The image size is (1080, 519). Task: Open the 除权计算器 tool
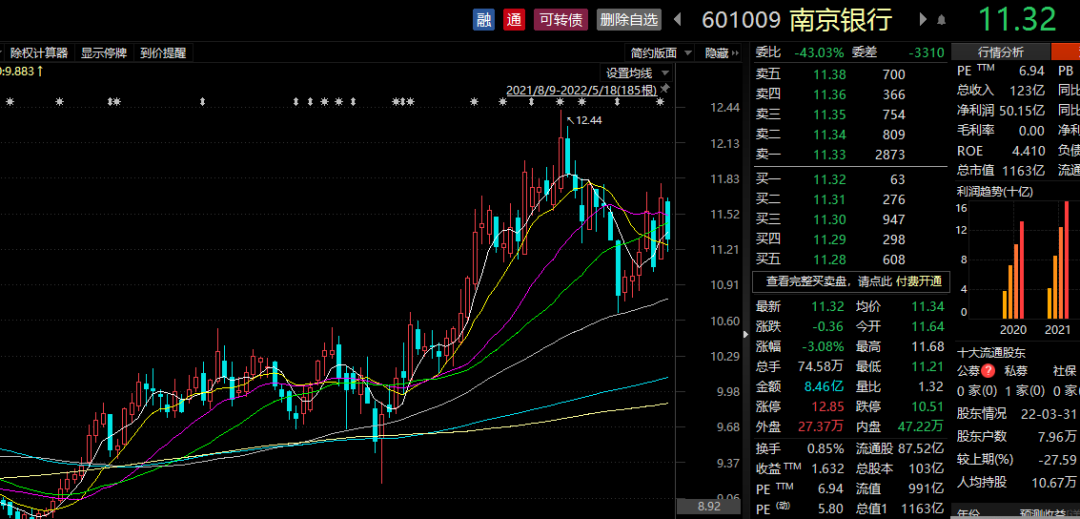[x=39, y=53]
